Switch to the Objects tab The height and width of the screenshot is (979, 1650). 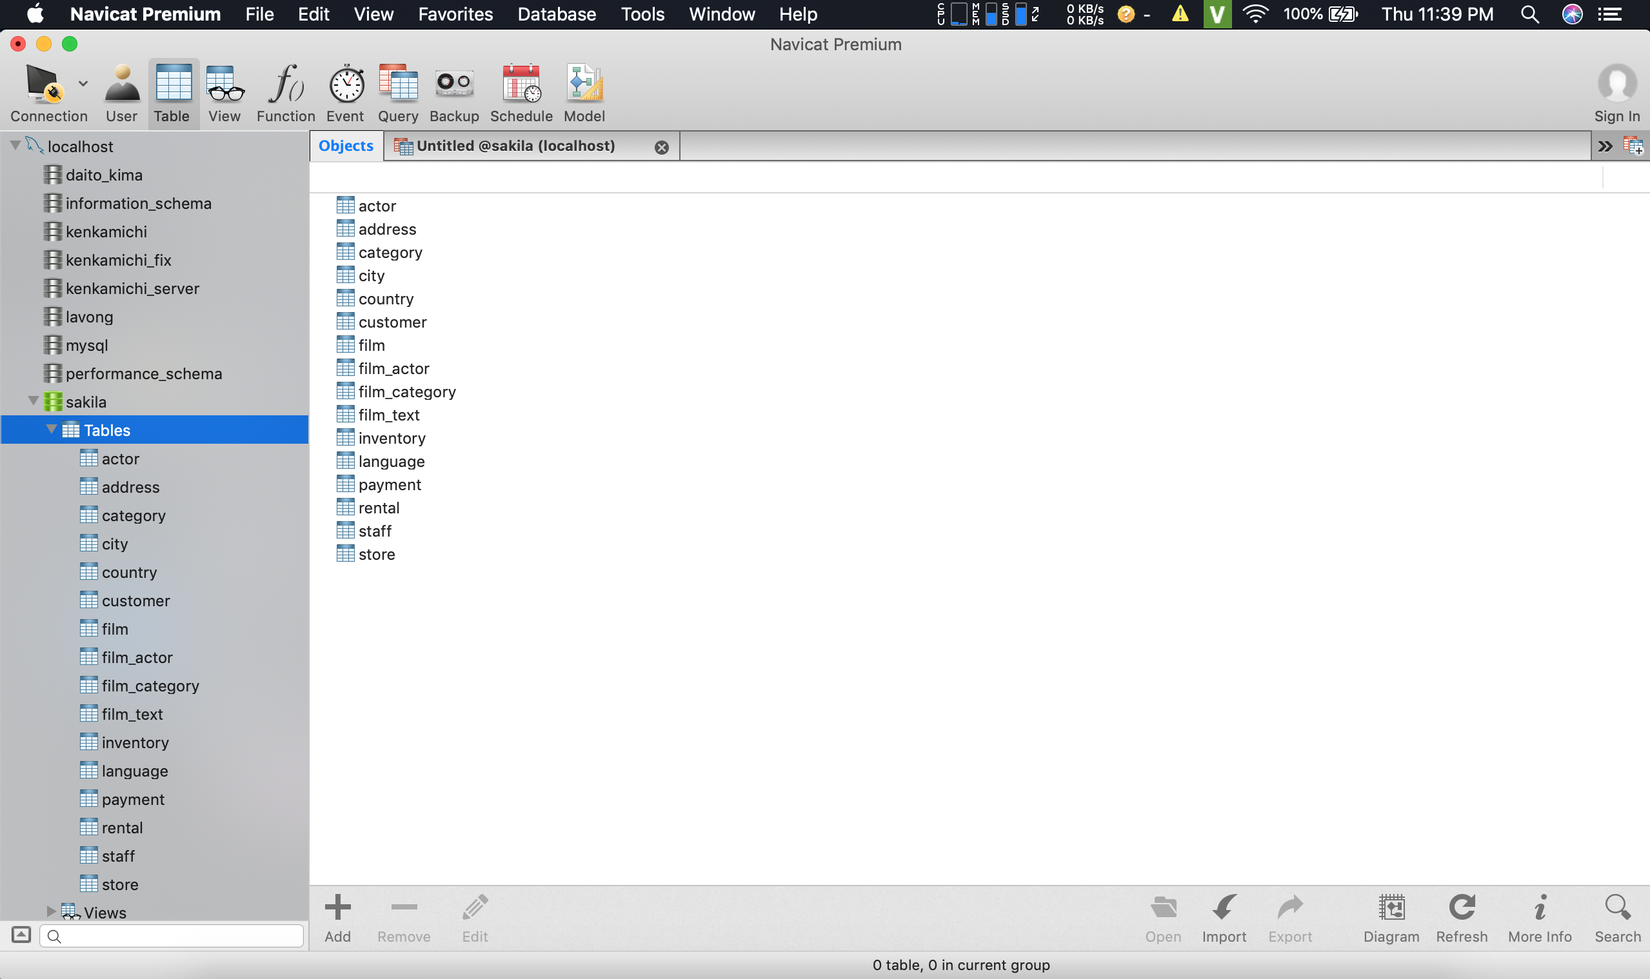point(346,146)
